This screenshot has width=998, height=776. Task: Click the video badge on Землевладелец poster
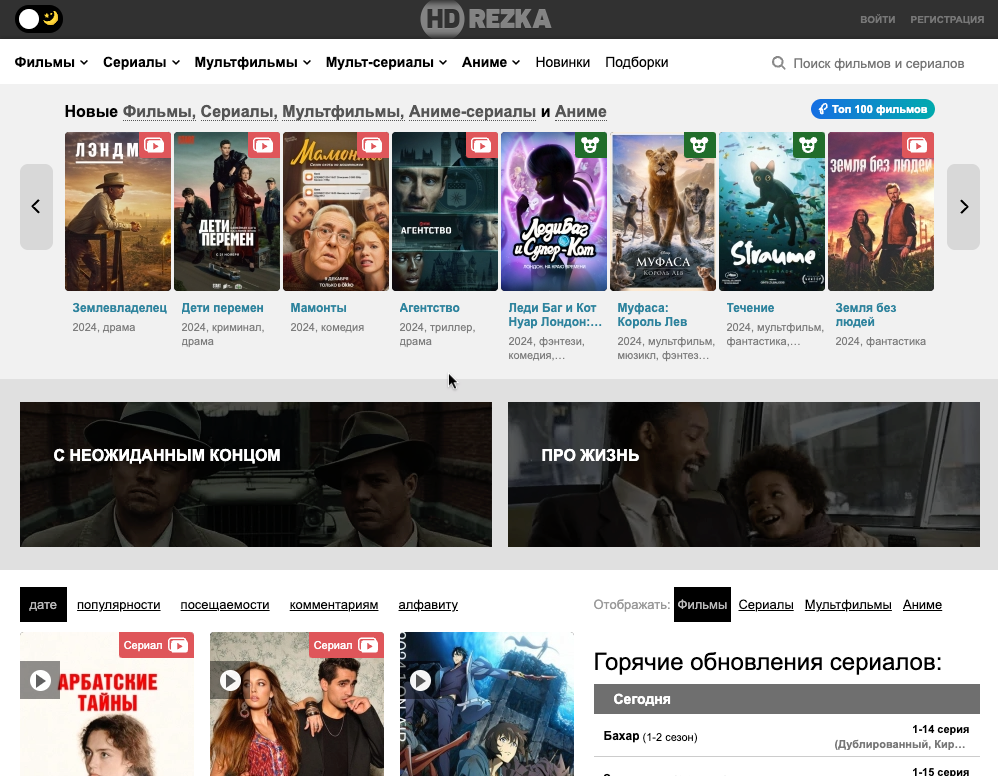coord(154,145)
